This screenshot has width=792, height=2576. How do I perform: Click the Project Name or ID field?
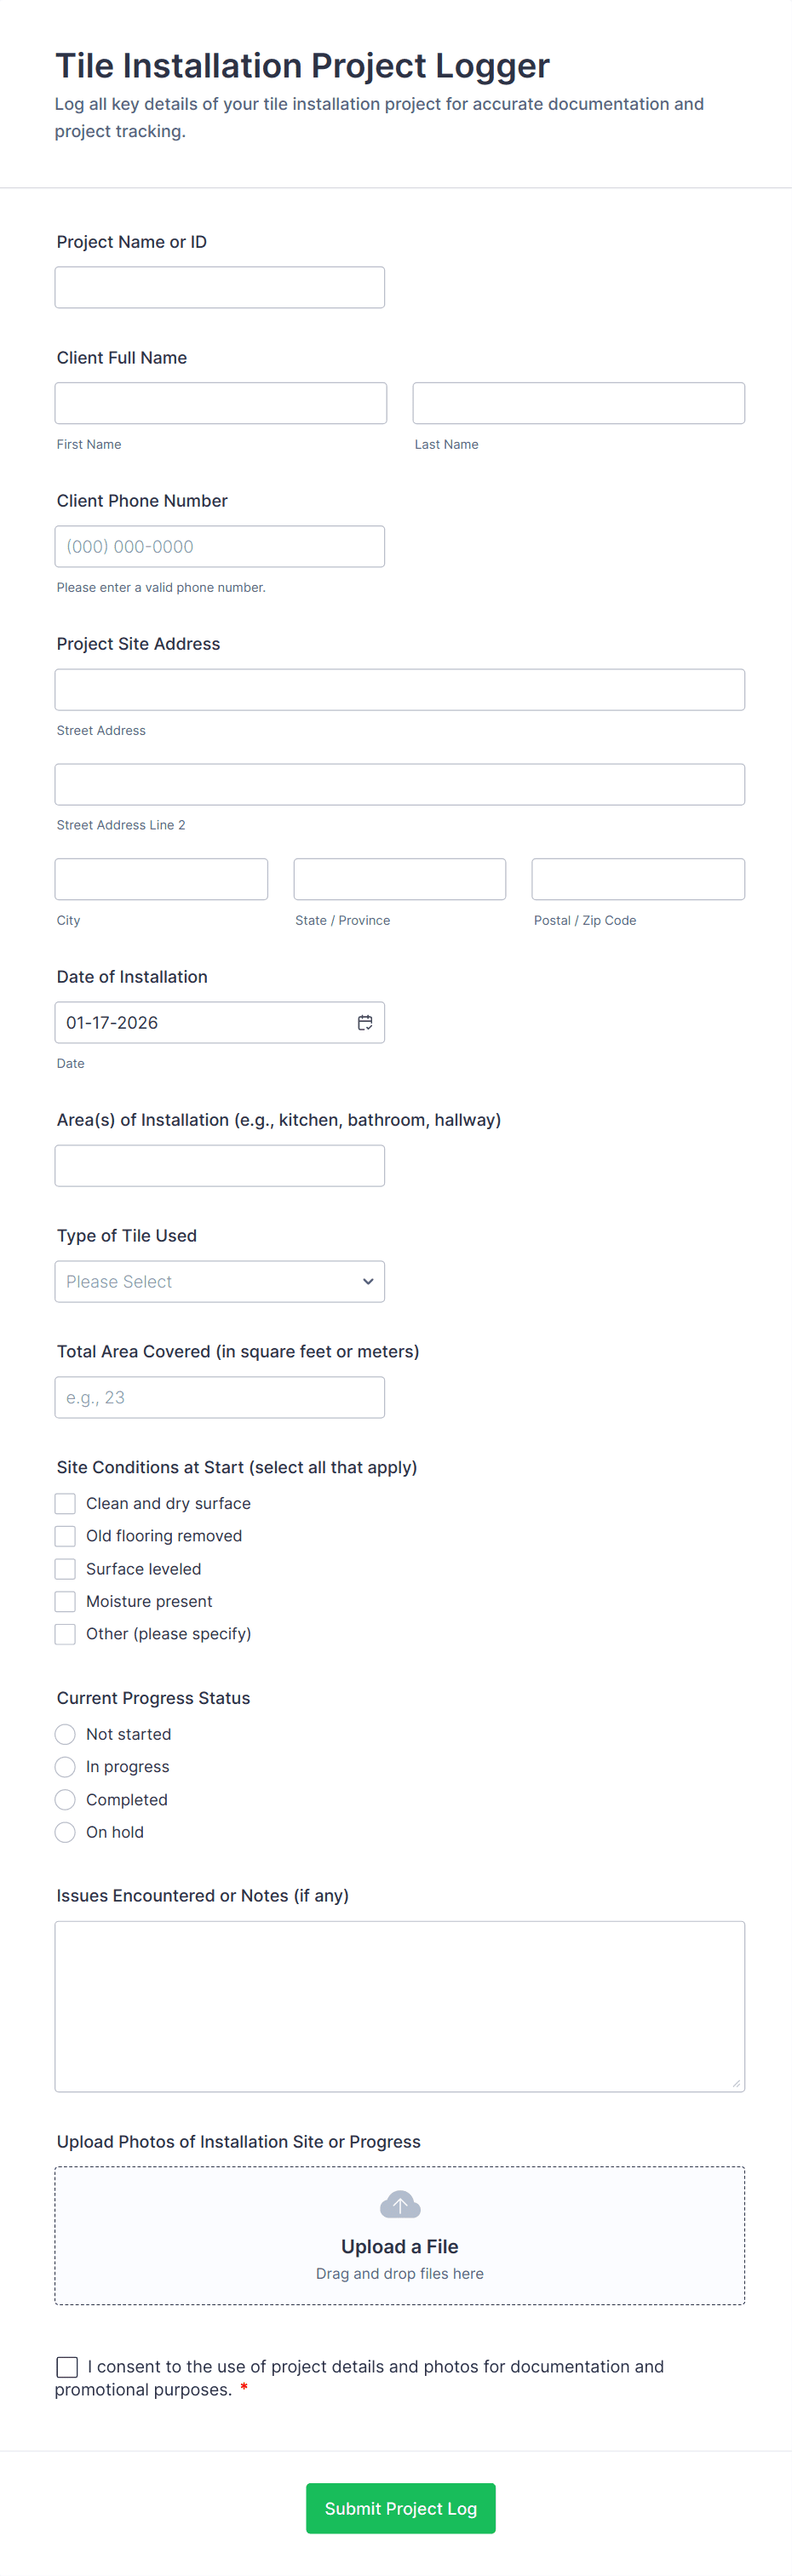pos(220,287)
